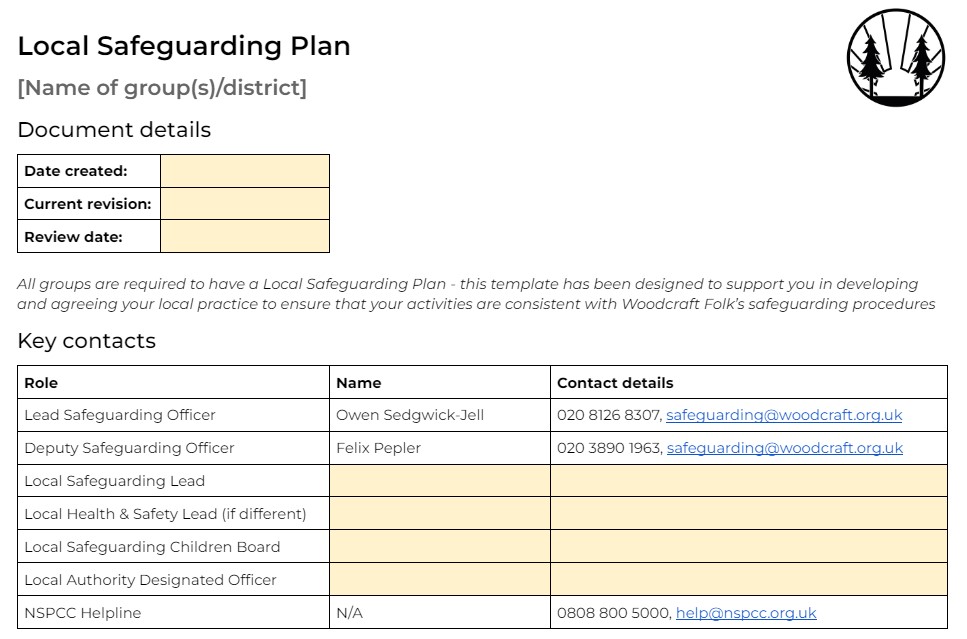
Task: Click Local Safeguarding Children Board name cell
Action: click(440, 547)
